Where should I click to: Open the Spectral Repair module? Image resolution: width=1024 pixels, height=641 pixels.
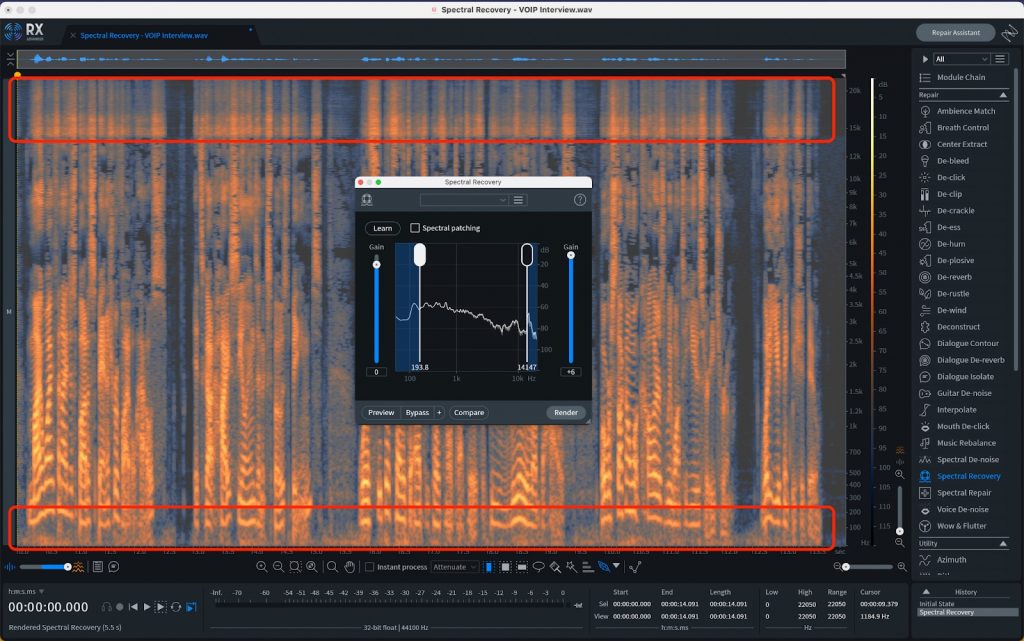click(x=955, y=493)
